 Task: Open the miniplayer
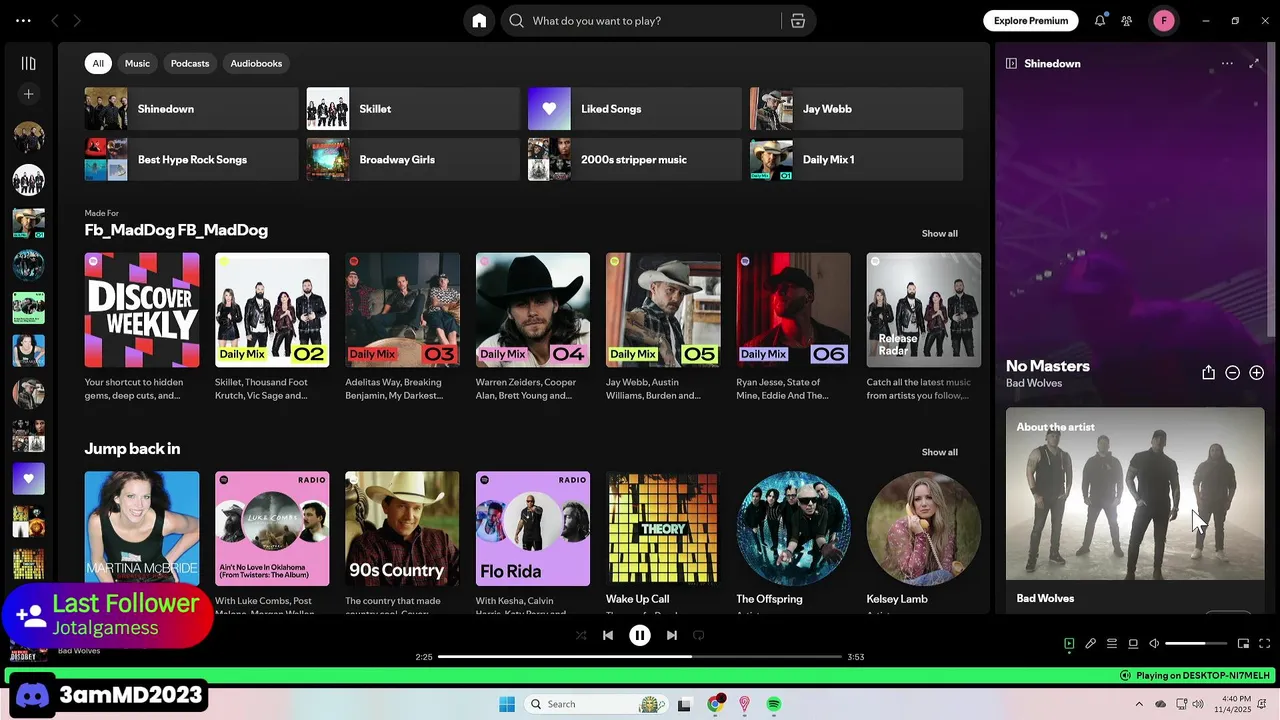pyautogui.click(x=1243, y=644)
